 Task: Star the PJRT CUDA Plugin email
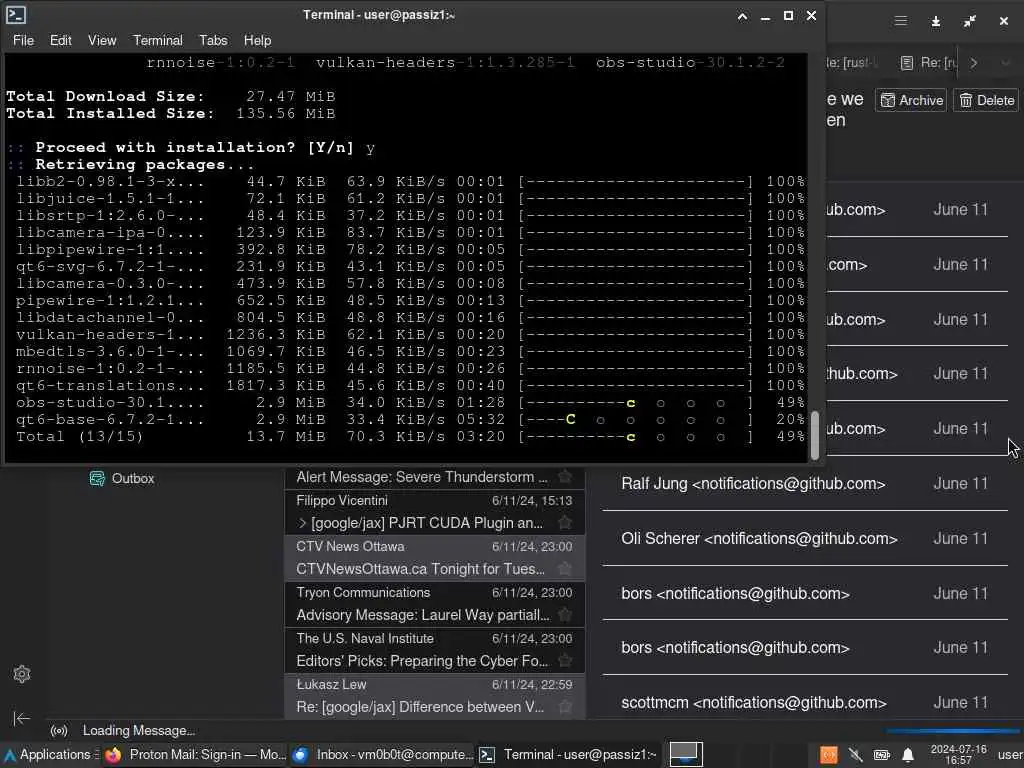[x=565, y=523]
